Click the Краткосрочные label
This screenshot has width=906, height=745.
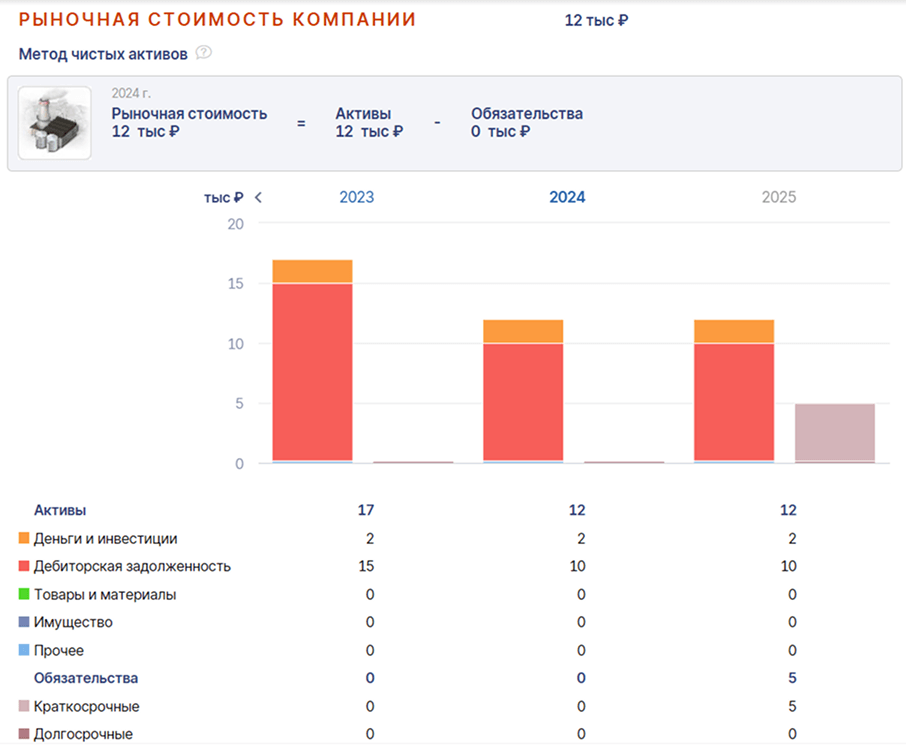tap(87, 707)
